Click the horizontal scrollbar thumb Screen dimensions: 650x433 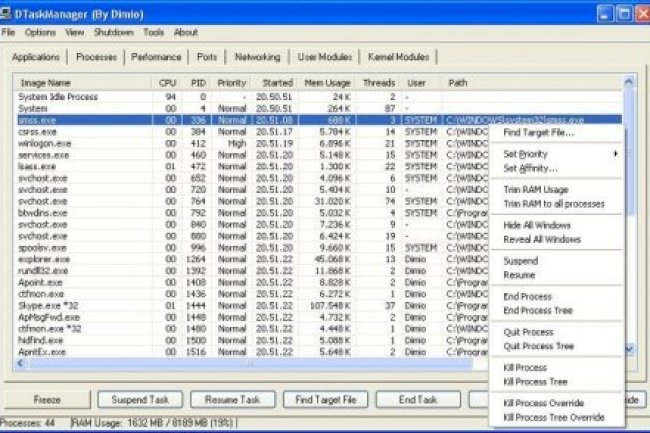pyautogui.click(x=250, y=363)
